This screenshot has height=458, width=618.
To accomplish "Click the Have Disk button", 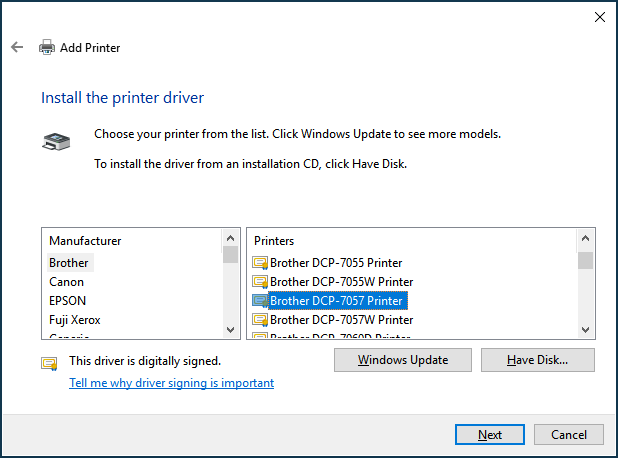I will 538,360.
